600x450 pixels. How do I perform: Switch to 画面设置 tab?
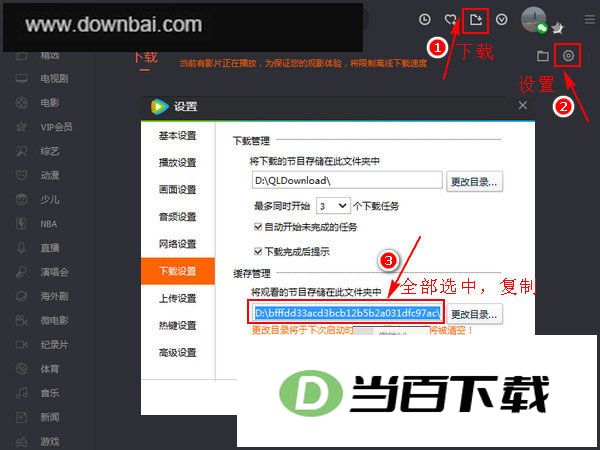pos(178,190)
